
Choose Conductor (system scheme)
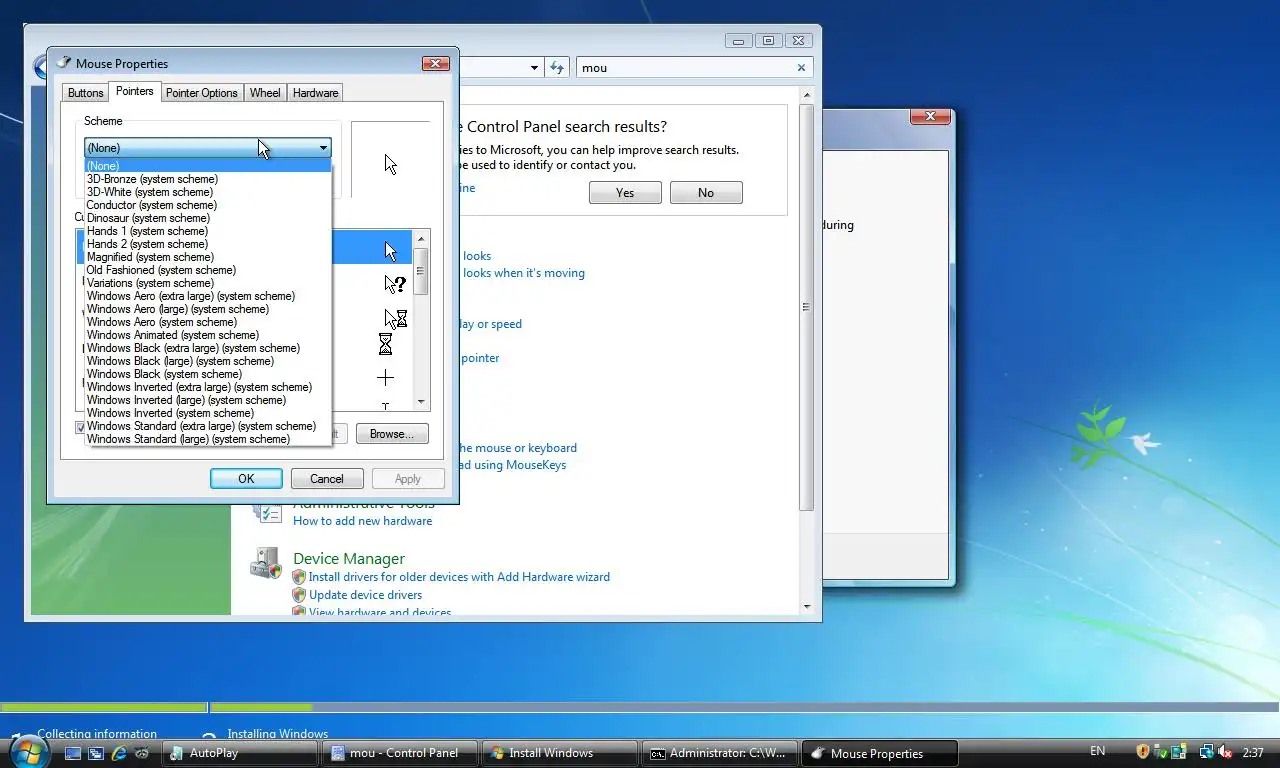click(207, 205)
